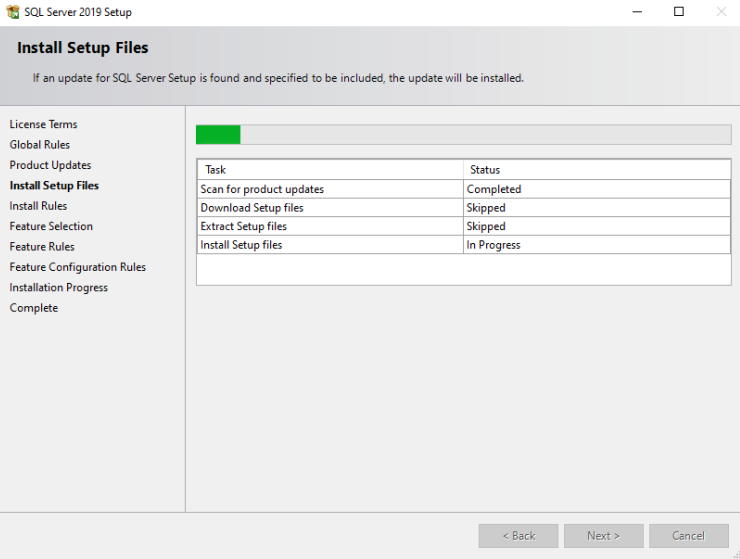
Task: Click the update description text under heading
Action: coord(278,78)
